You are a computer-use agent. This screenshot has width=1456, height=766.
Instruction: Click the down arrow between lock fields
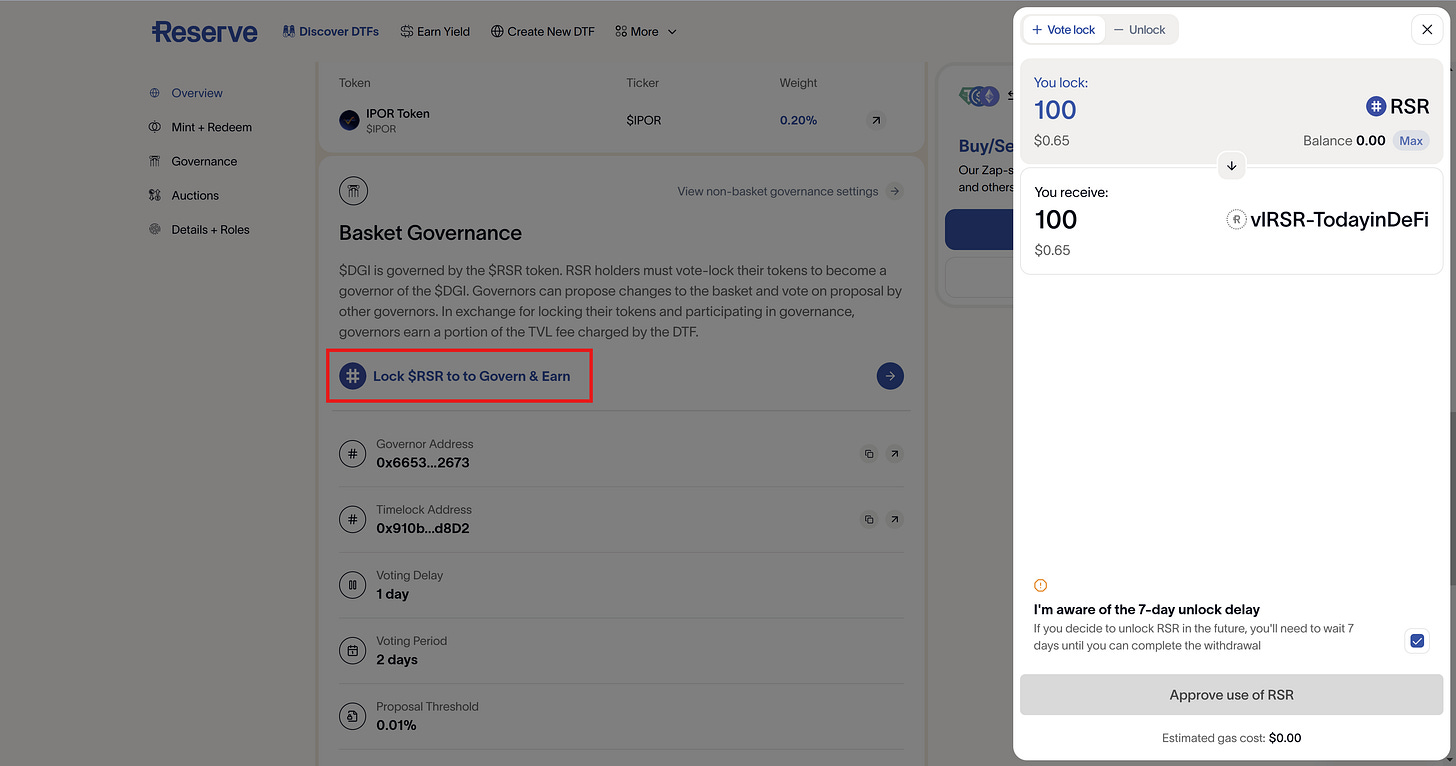(x=1232, y=166)
